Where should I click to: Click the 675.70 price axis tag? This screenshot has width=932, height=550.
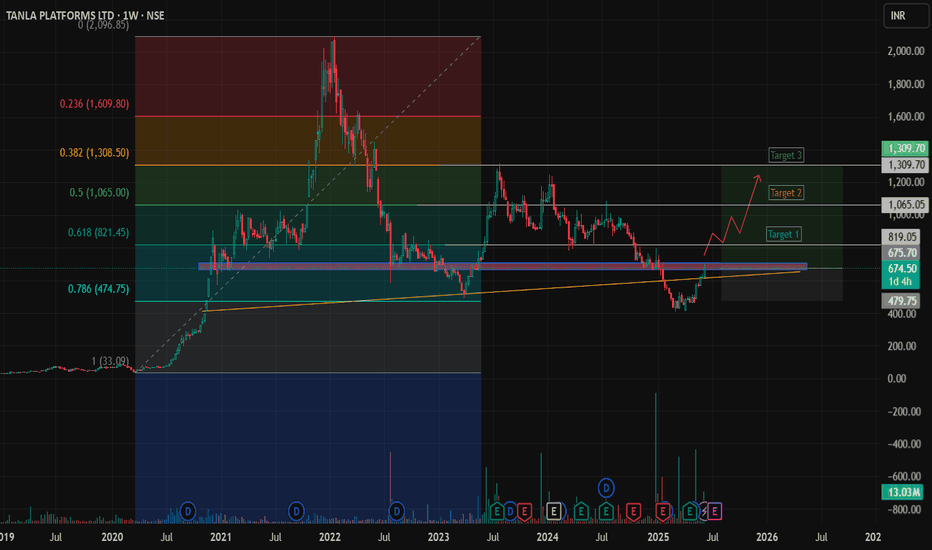point(902,253)
